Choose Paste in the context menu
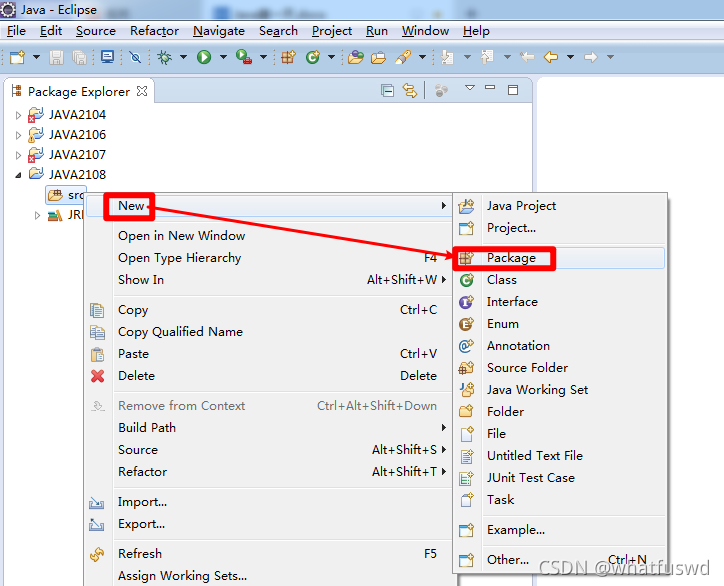The image size is (724, 586). point(268,354)
